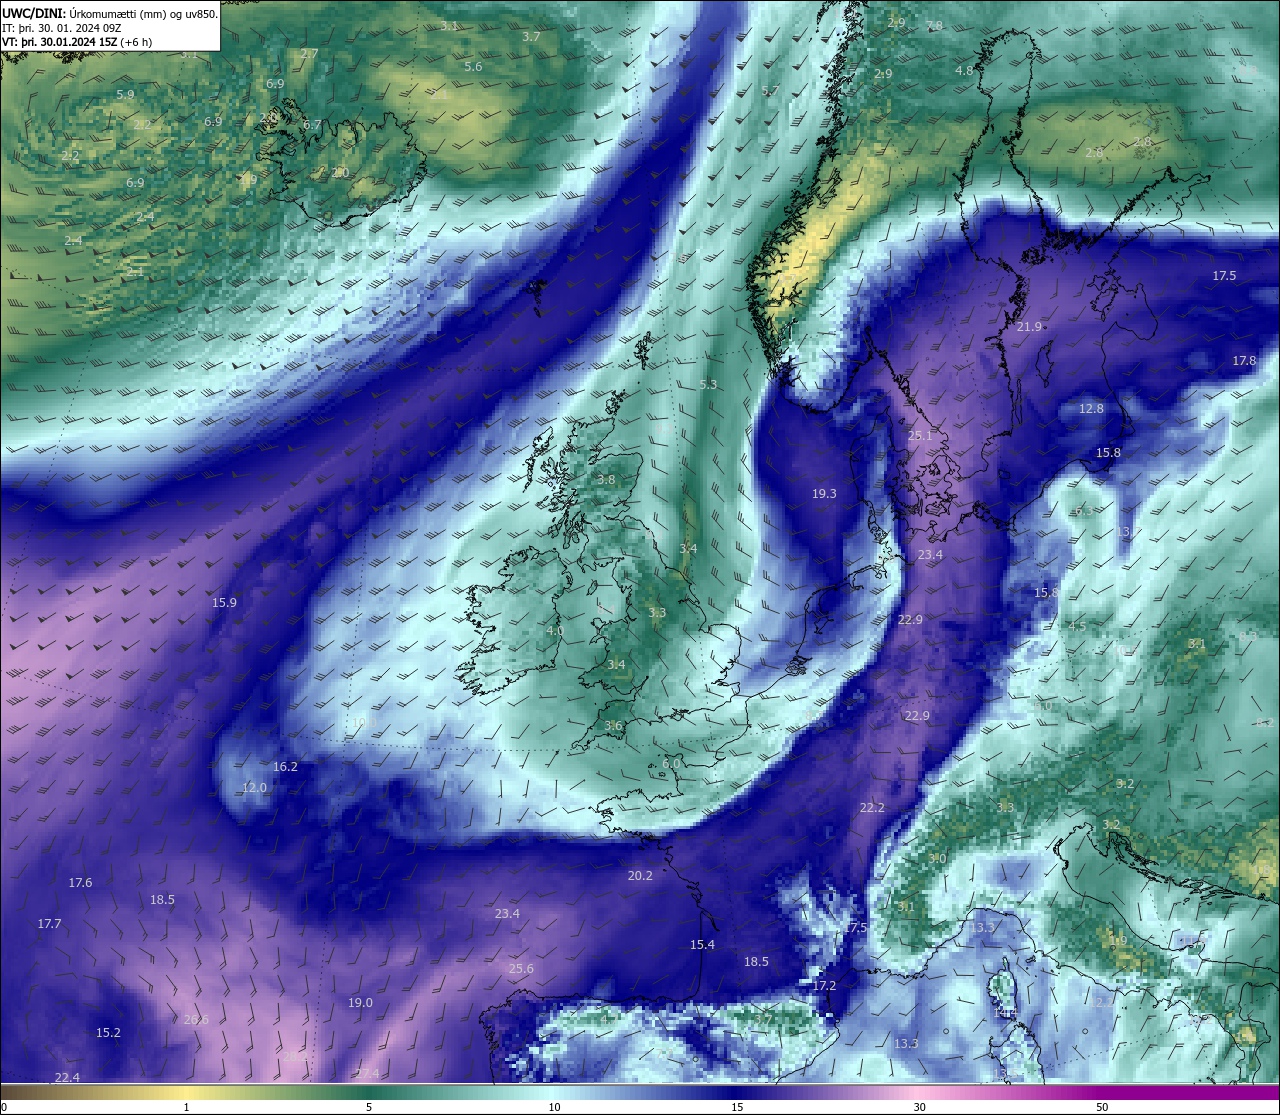Click the 22.4 value at bottom-left corner

pos(67,1077)
